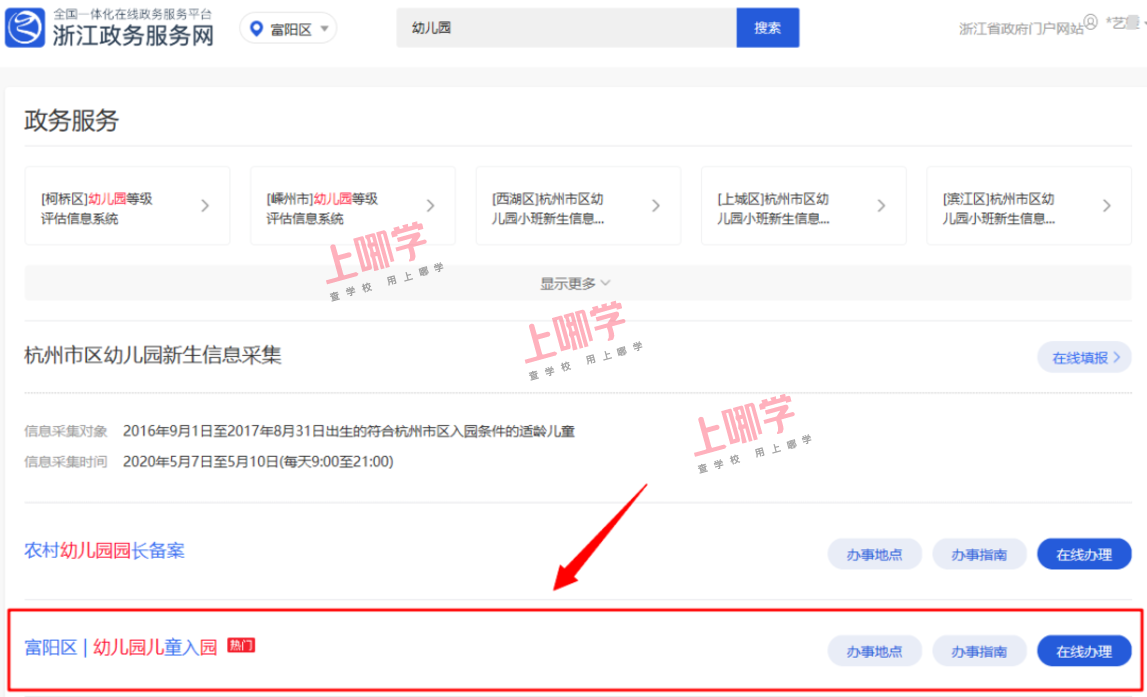Screen dimensions: 1147x697
Task: Click the arrow on the 西湖区 service card
Action: (656, 206)
